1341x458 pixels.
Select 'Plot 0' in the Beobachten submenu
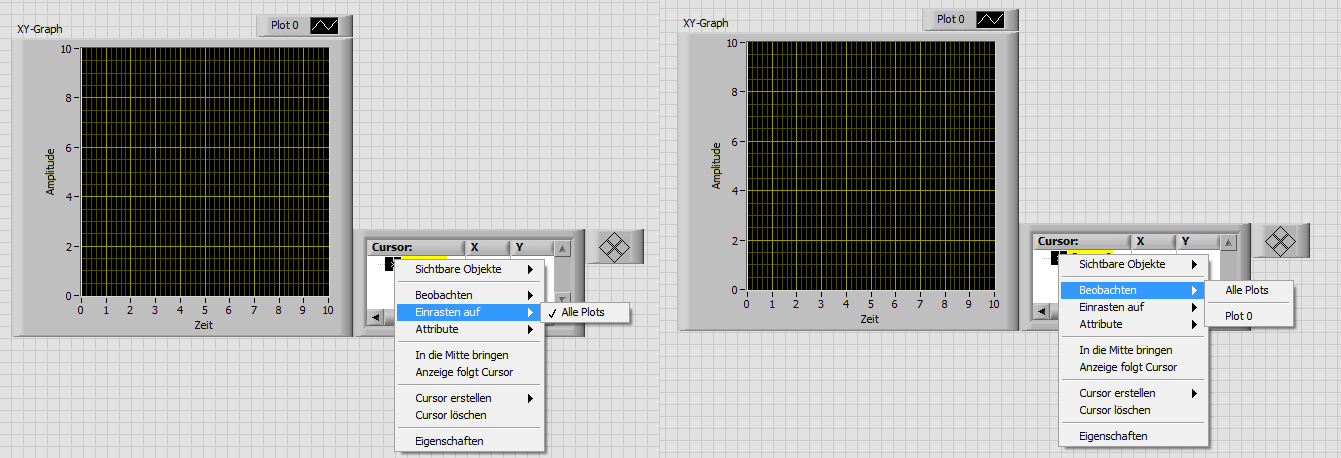[1239, 316]
